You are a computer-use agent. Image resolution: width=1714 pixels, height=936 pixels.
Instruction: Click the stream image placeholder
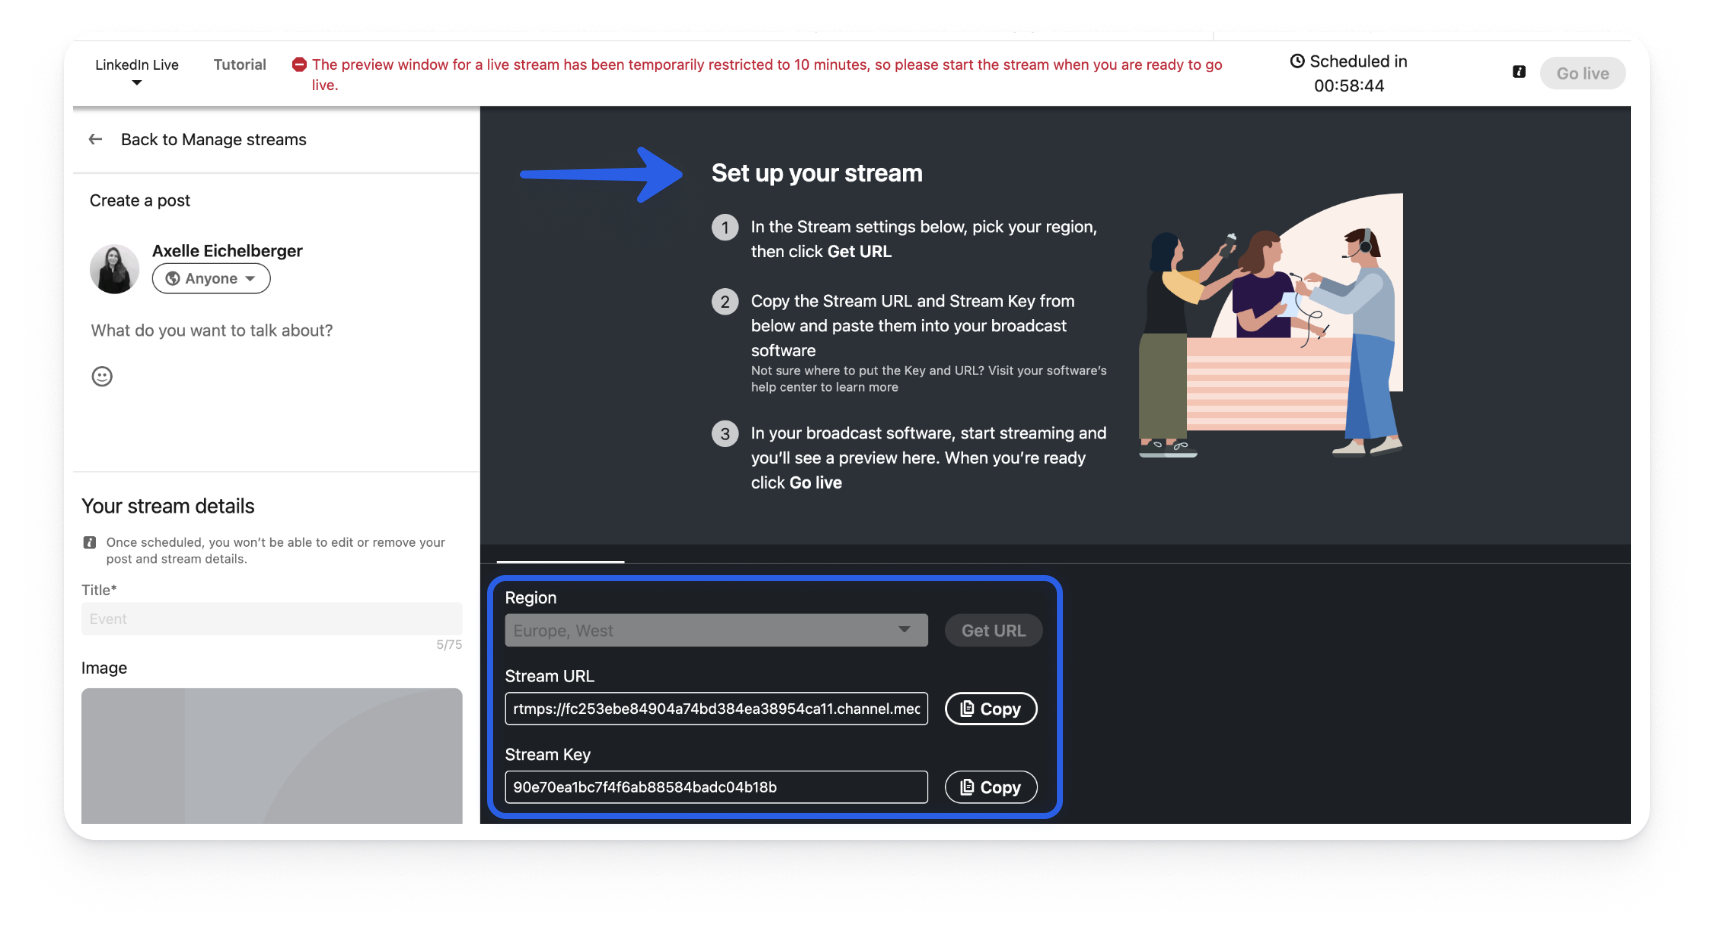coord(272,756)
